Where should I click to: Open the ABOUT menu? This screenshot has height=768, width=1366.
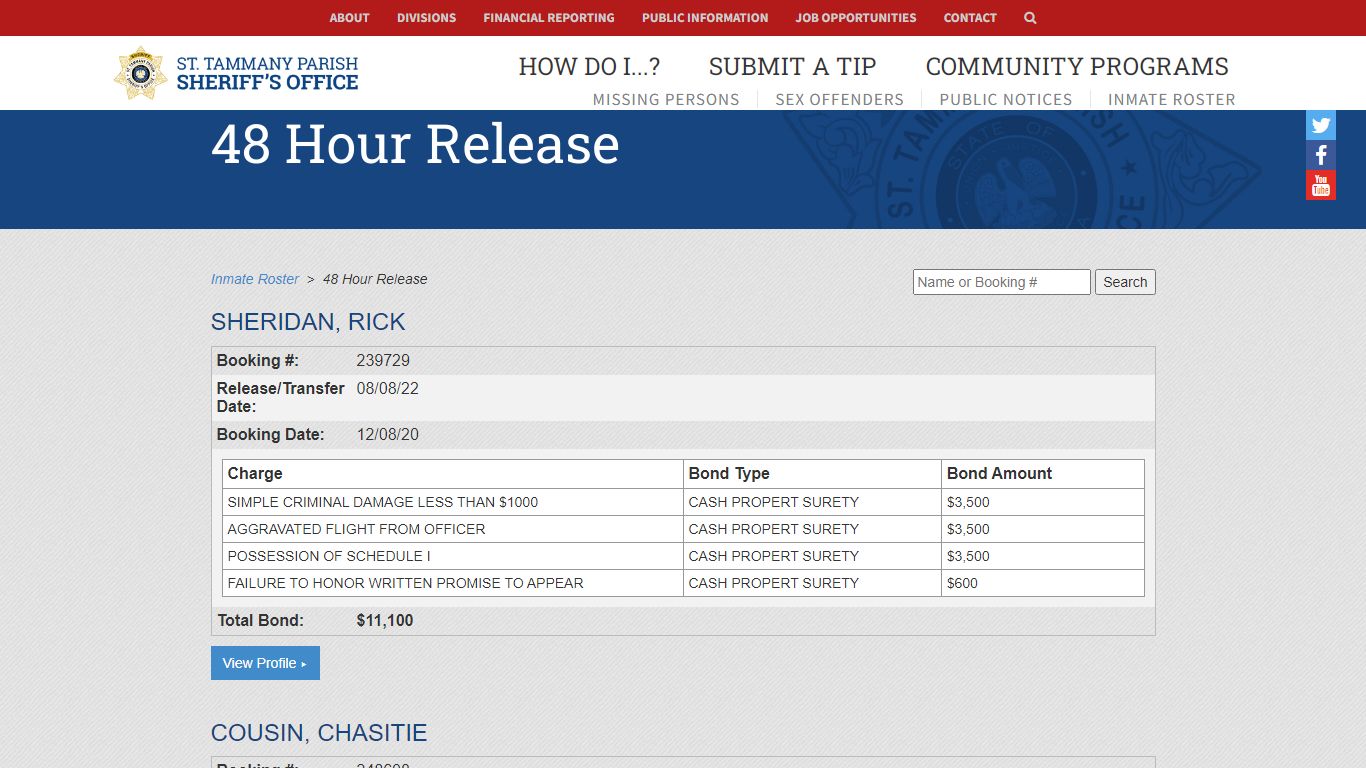[x=349, y=18]
